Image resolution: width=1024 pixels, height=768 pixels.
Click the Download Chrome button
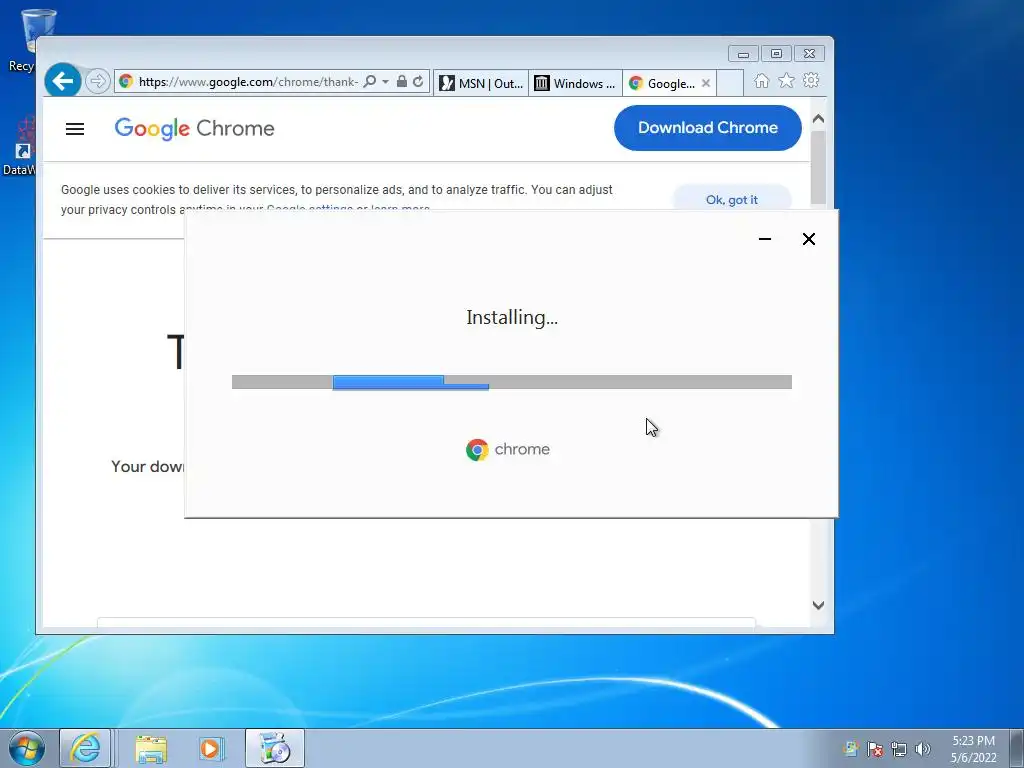pyautogui.click(x=708, y=127)
